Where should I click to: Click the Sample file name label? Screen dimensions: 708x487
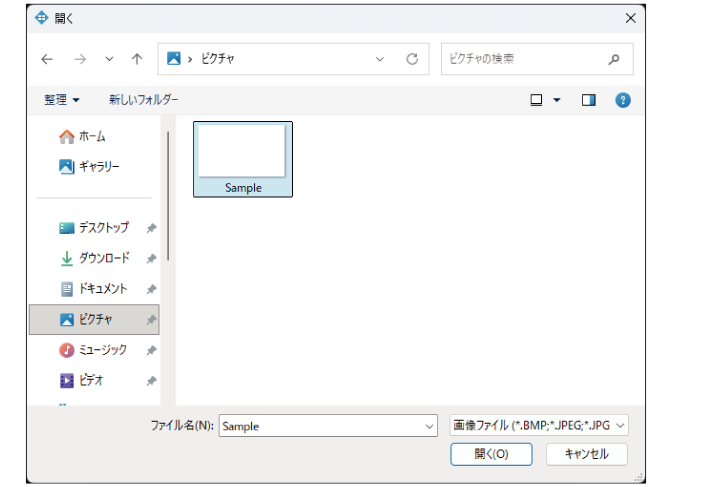[x=243, y=188]
